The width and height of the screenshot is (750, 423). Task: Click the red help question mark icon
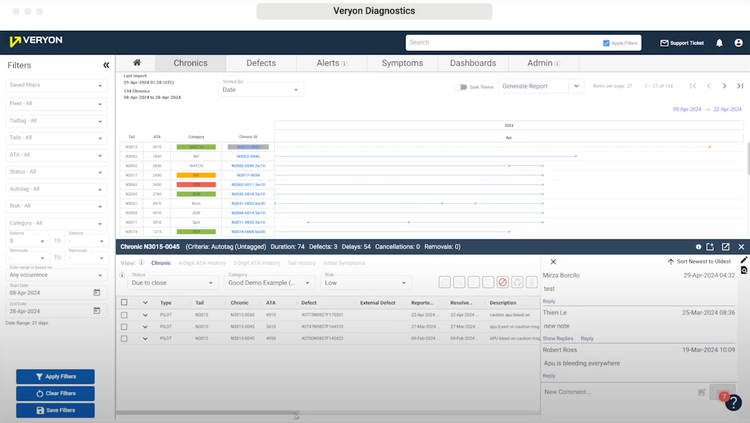pyautogui.click(x=723, y=398)
